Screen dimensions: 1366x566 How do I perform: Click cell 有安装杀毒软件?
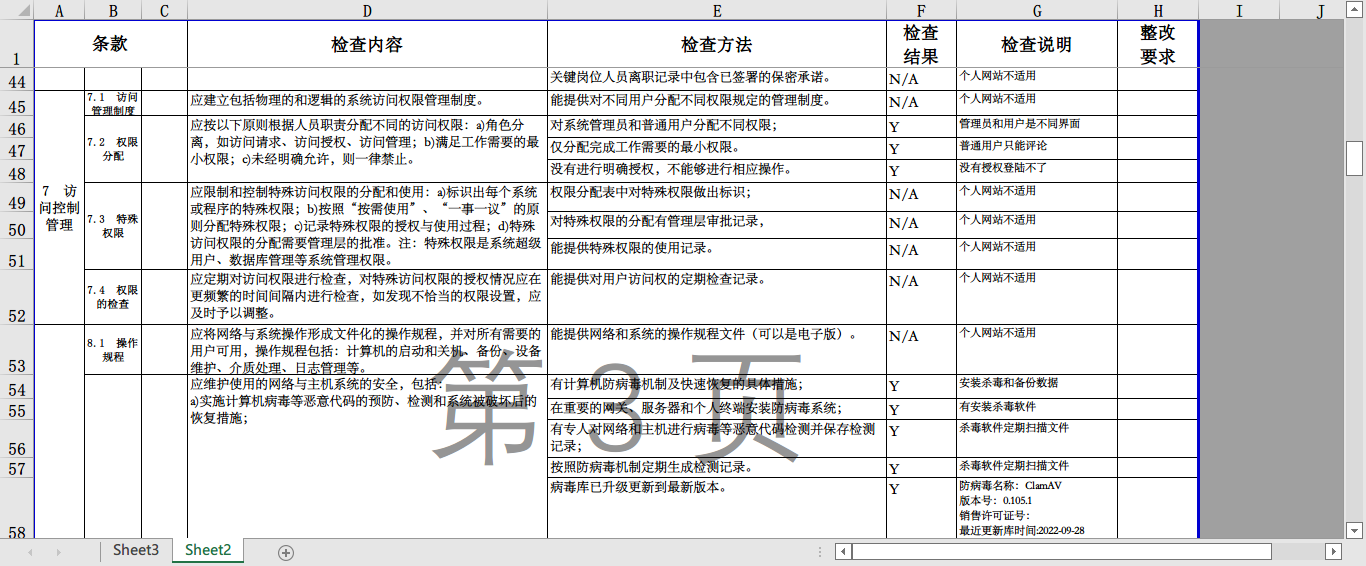click(1037, 409)
